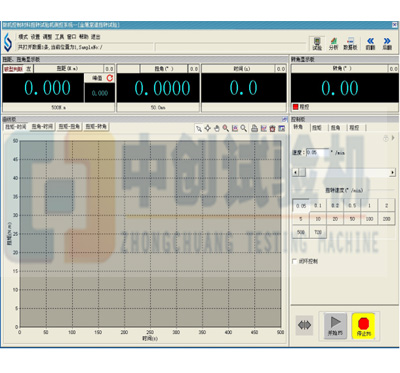Expand the small right arrow in control panel
400x373 pixels.
point(393,138)
